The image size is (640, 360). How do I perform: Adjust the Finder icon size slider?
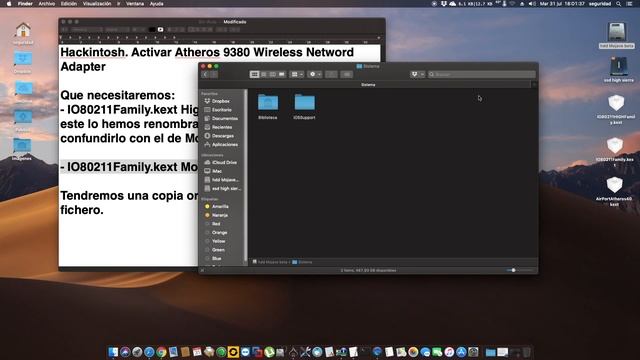point(513,270)
